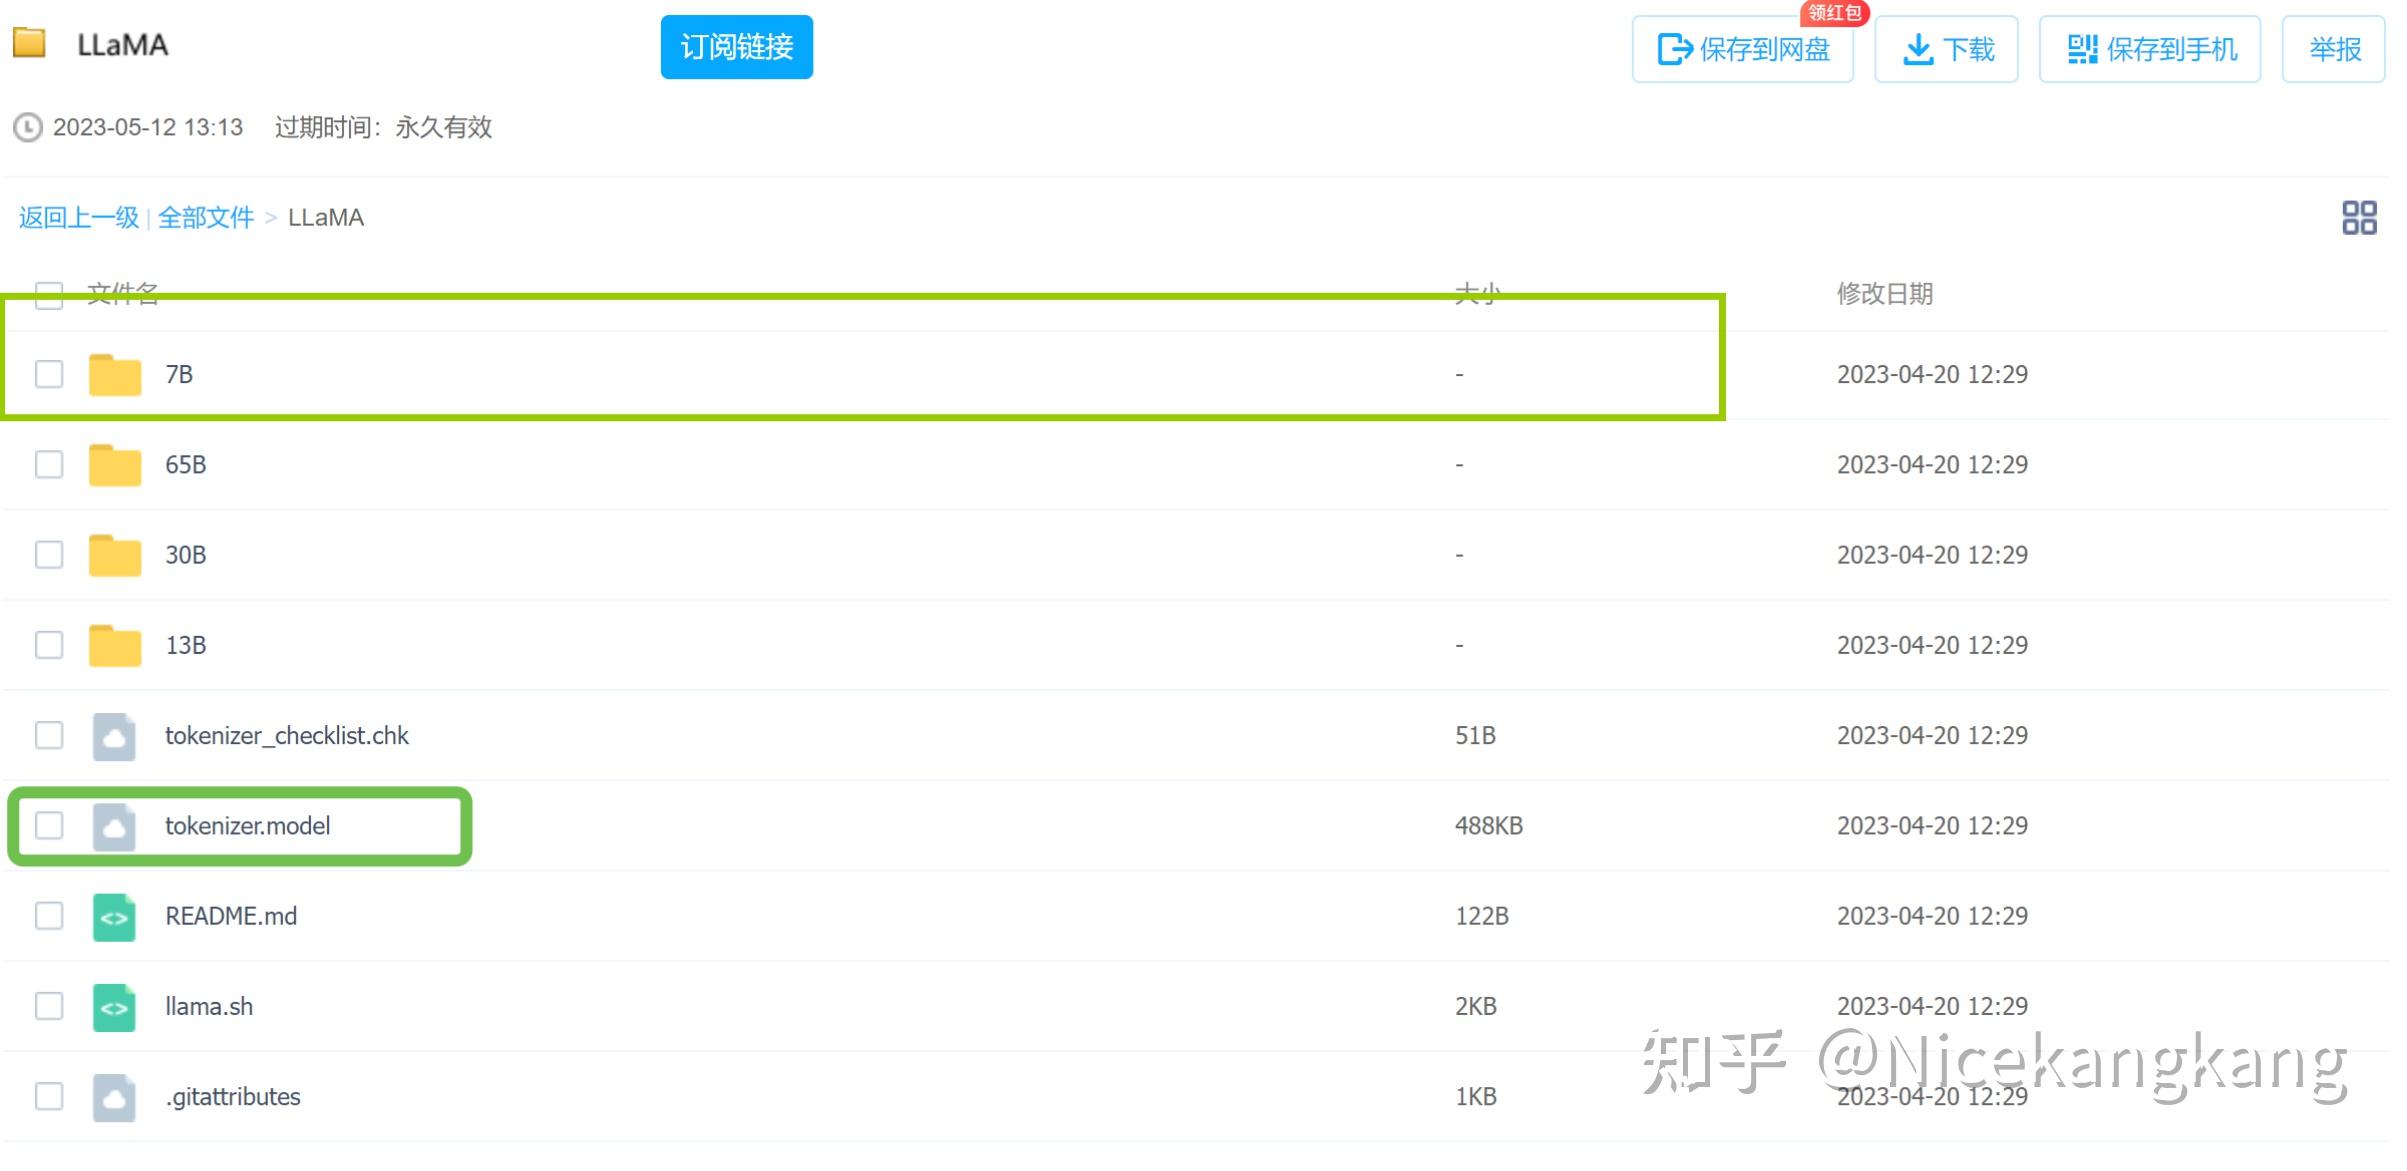Click the LLaMA folder icon in the header
This screenshot has height=1171, width=2407.
[x=29, y=43]
